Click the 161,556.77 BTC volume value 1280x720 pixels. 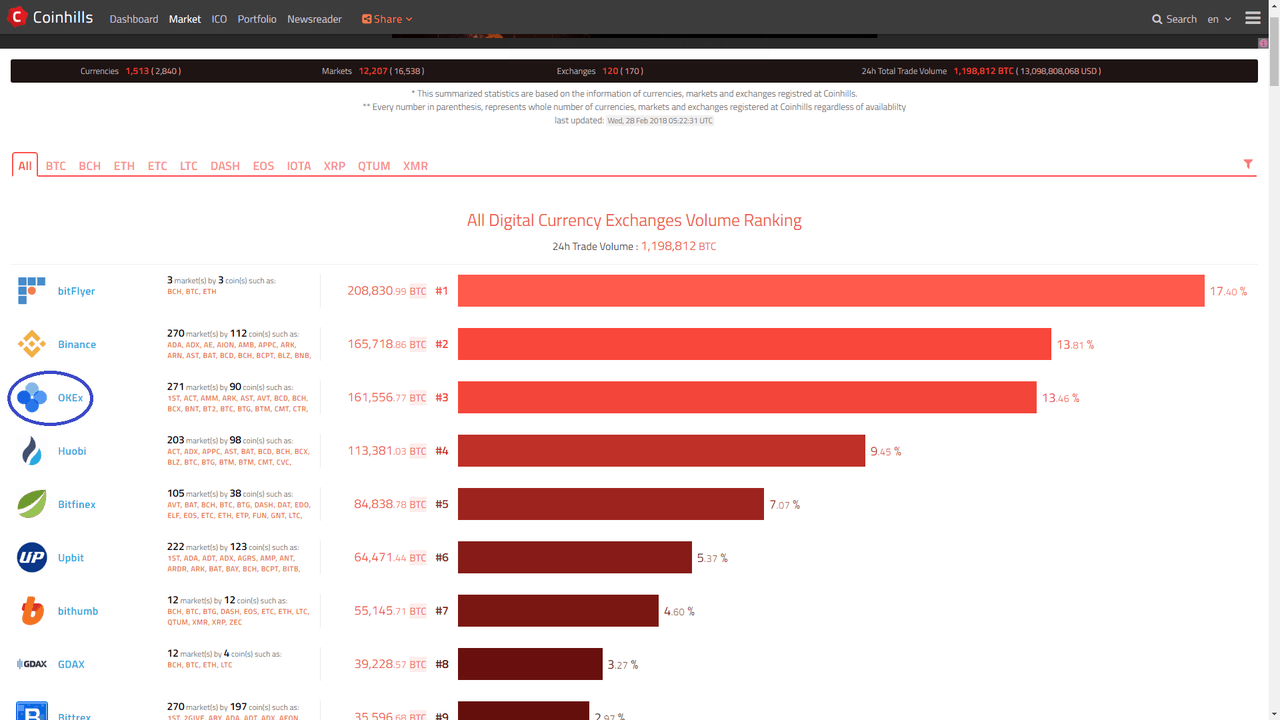pos(387,398)
